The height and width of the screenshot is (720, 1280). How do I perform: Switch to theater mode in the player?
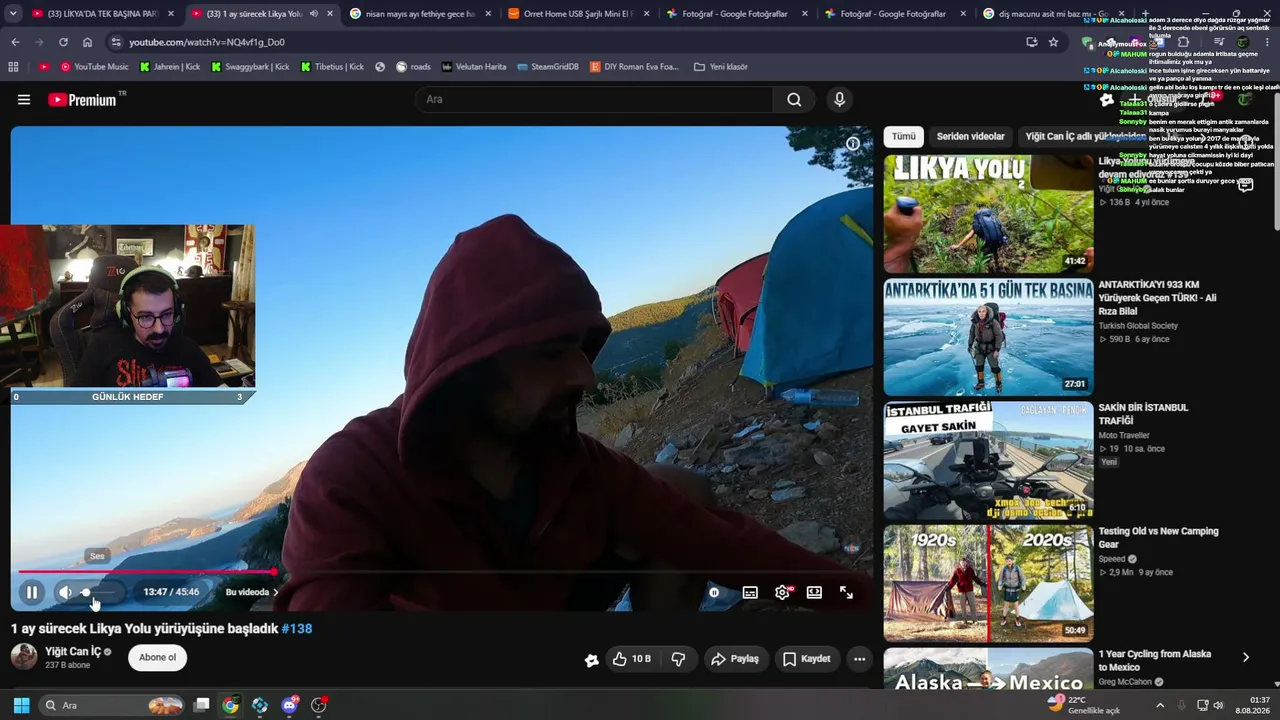(814, 592)
